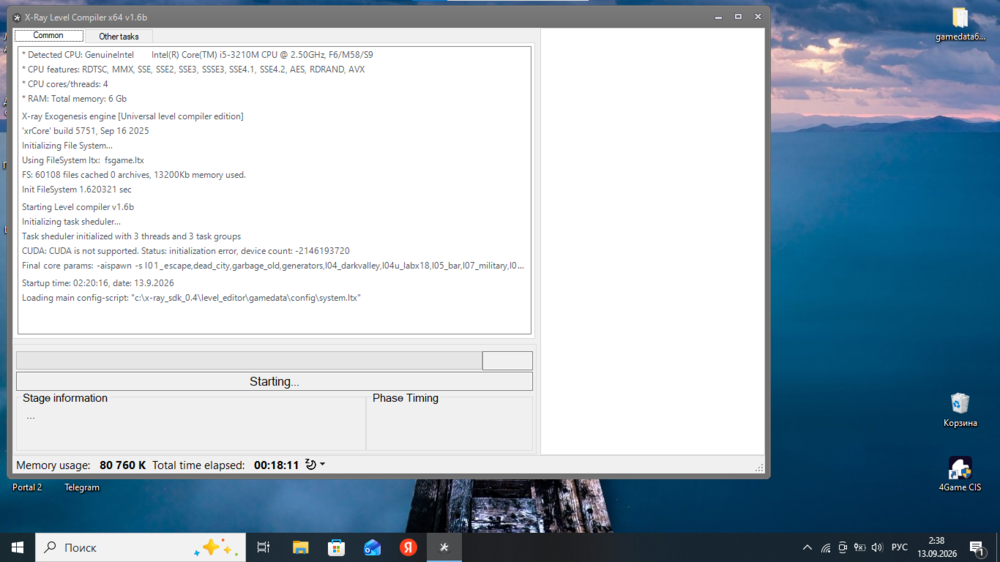Screen dimensions: 1000x562
Task: Open Task View from the taskbar
Action: click(x=263, y=547)
